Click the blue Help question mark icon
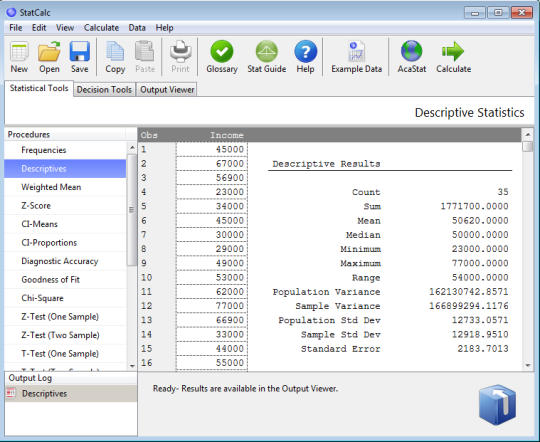 (305, 52)
